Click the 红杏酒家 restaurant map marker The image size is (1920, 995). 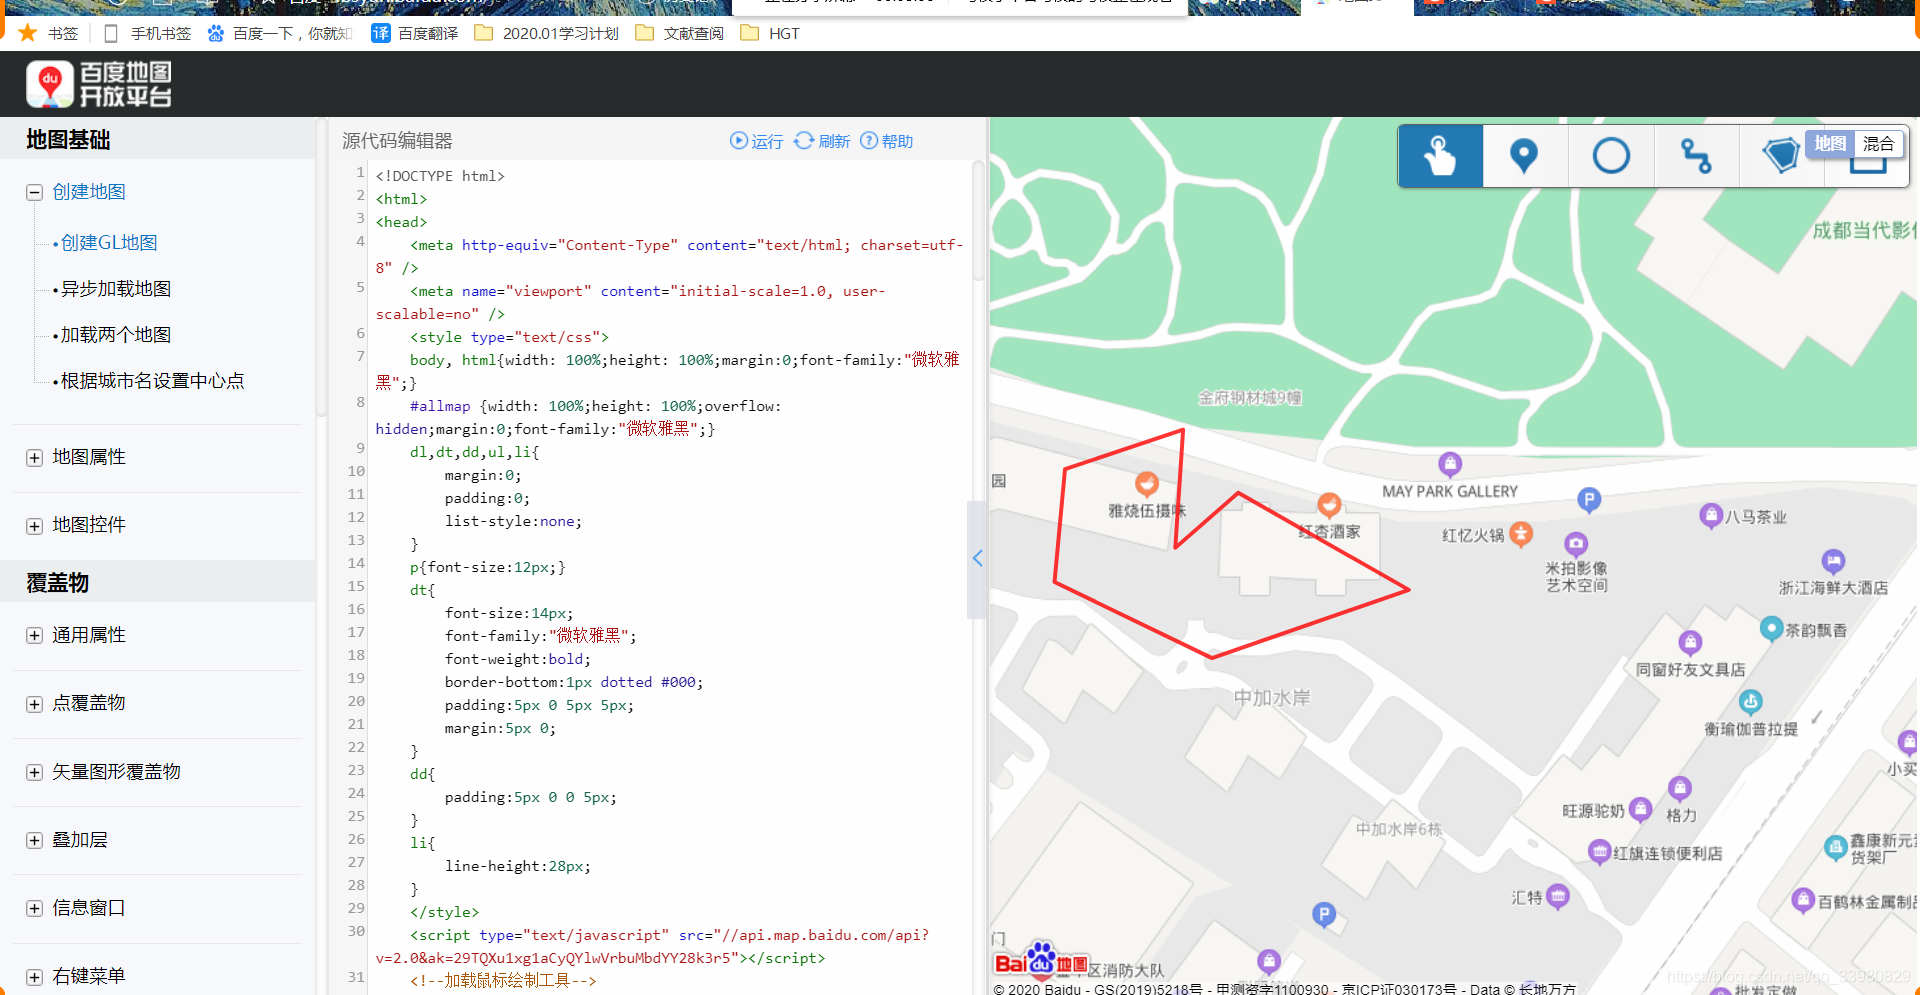(1329, 505)
